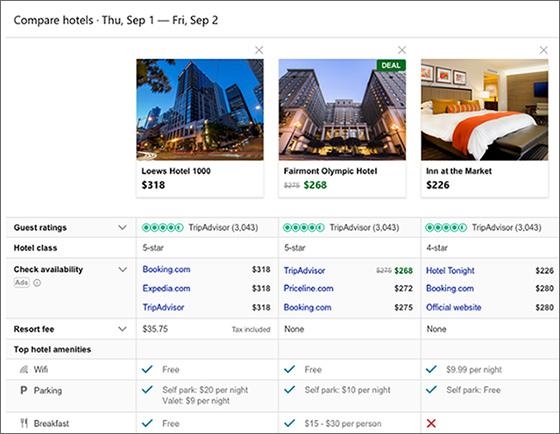Click the $318 price under Loews card

[x=153, y=185]
